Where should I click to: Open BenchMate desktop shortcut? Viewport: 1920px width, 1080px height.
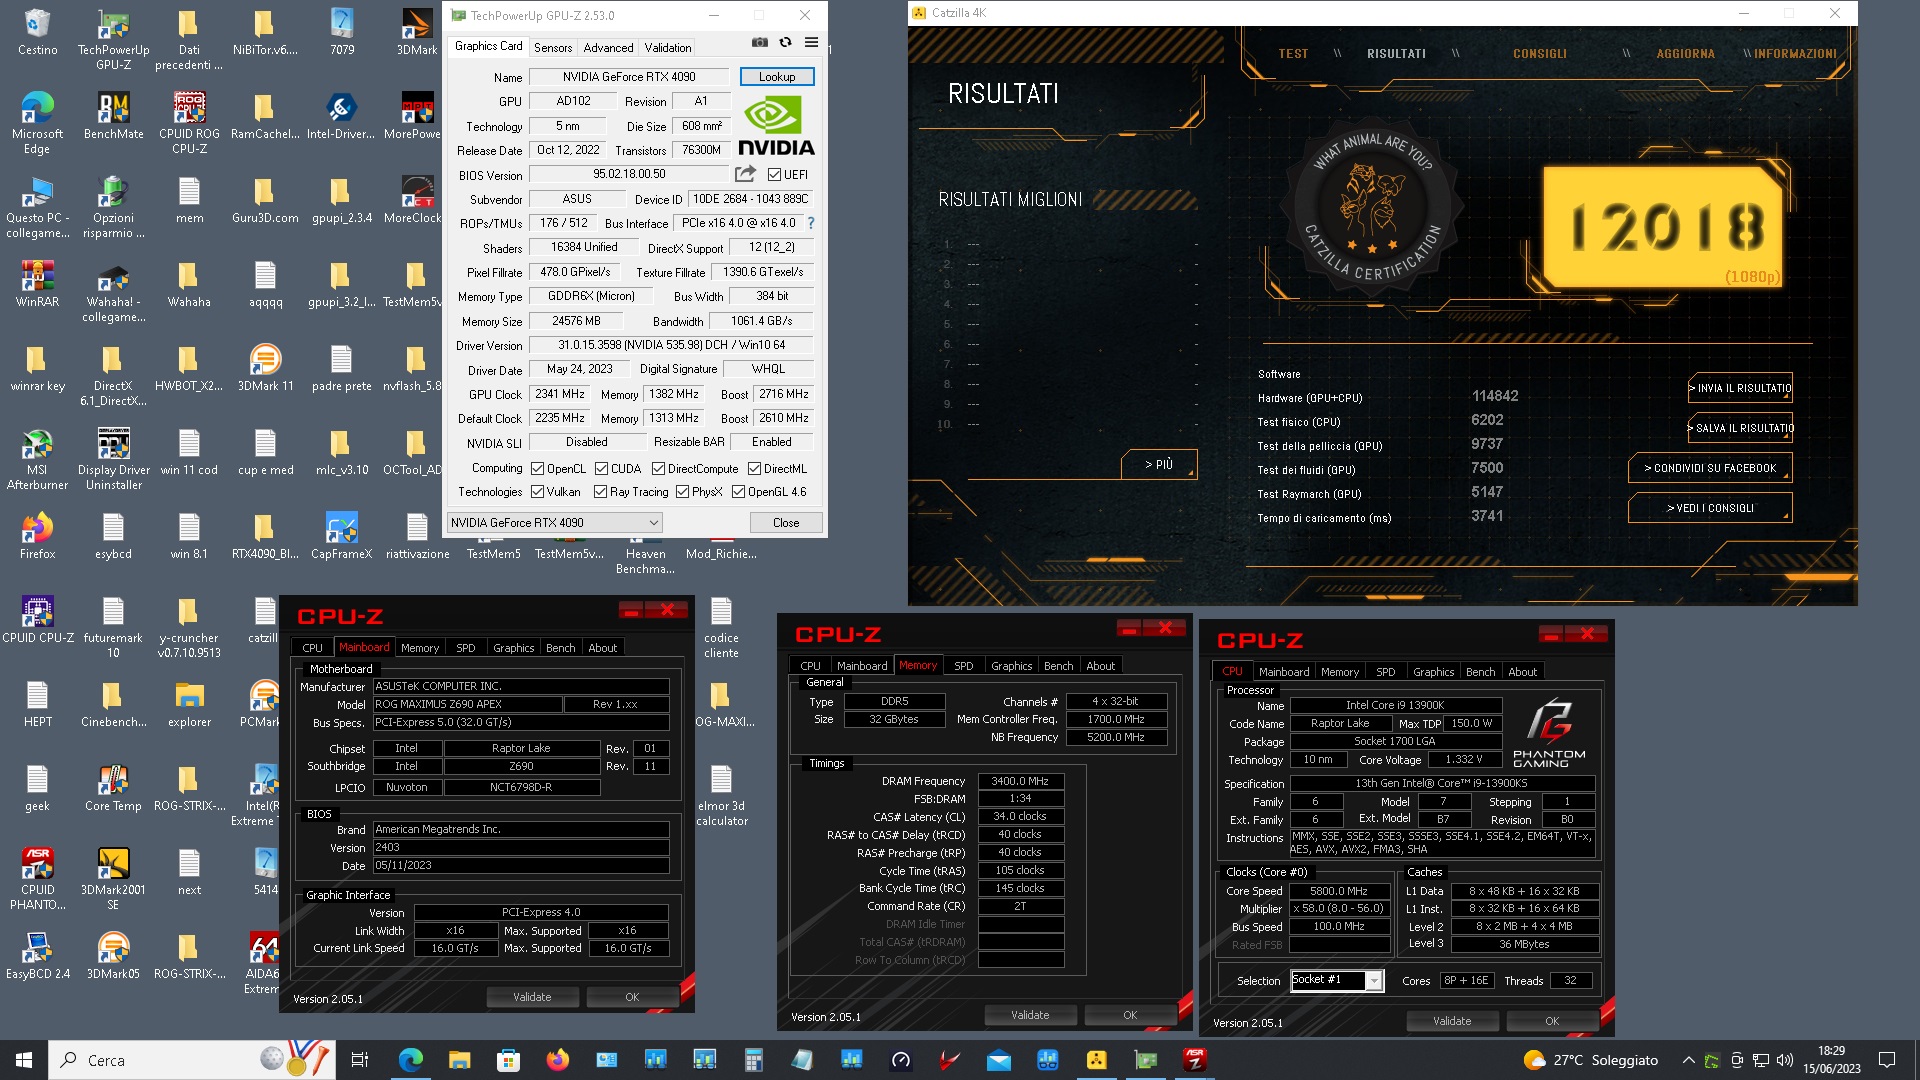[x=113, y=116]
